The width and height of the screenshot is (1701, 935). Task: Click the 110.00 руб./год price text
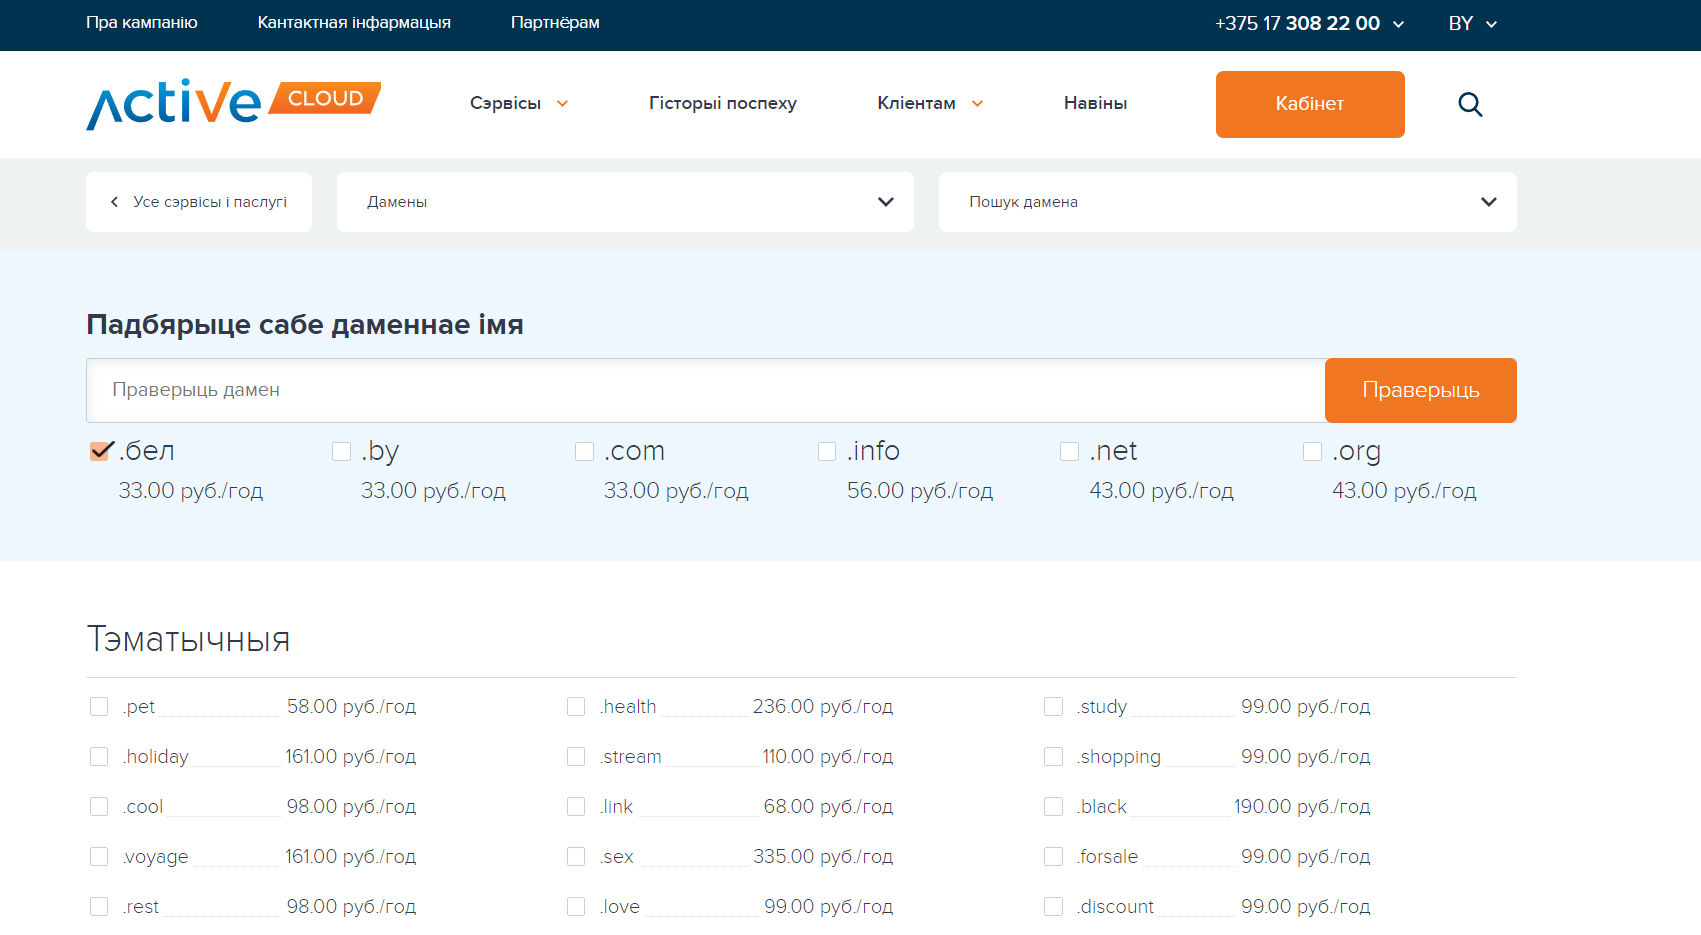tap(828, 757)
